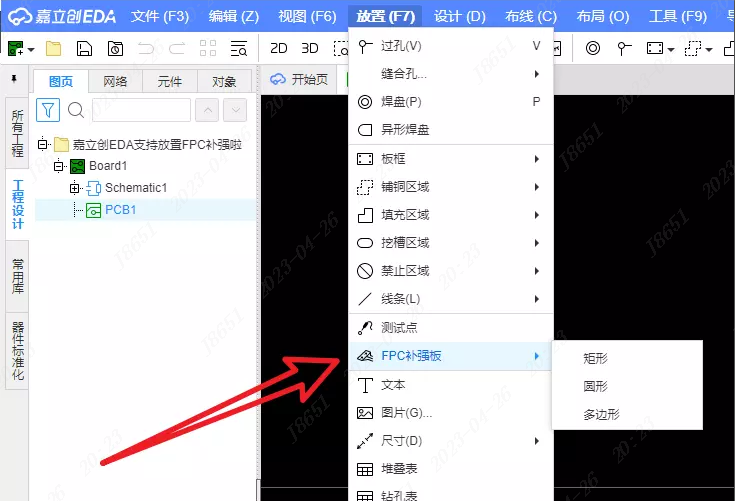The width and height of the screenshot is (735, 501).
Task: Click the search magnifier icon in panel
Action: (75, 110)
